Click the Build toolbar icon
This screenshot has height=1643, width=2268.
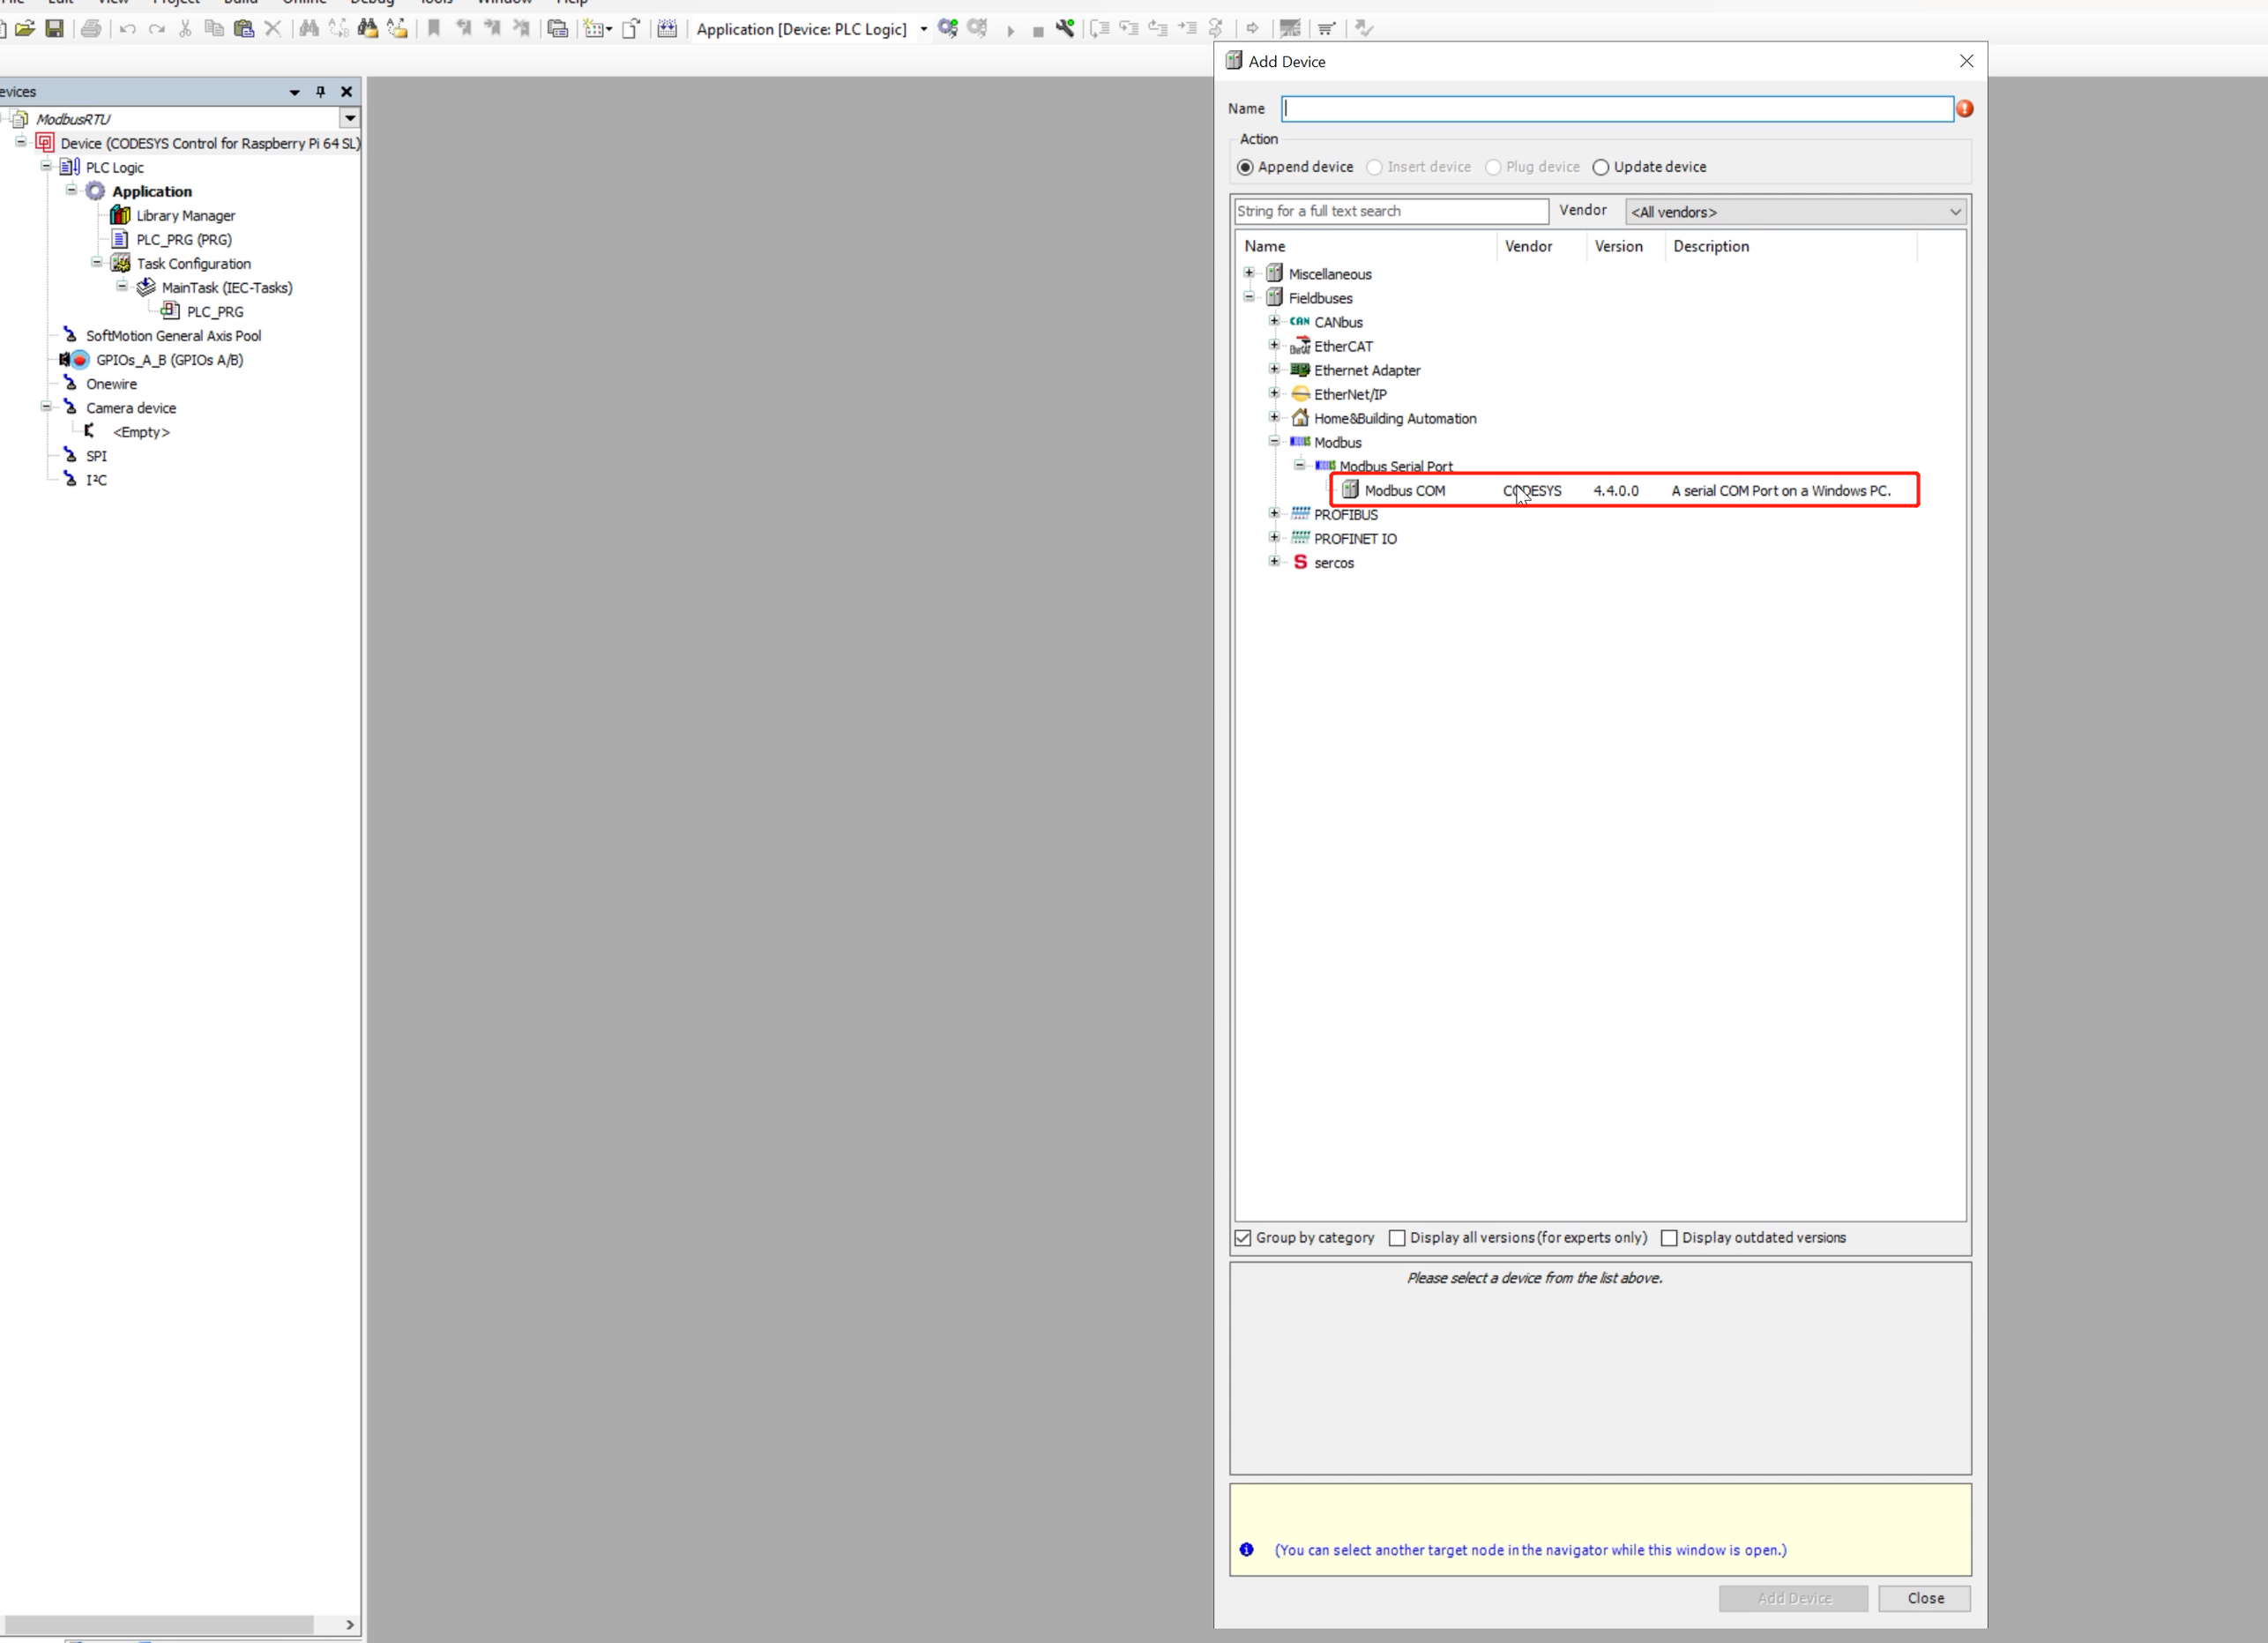tap(667, 29)
